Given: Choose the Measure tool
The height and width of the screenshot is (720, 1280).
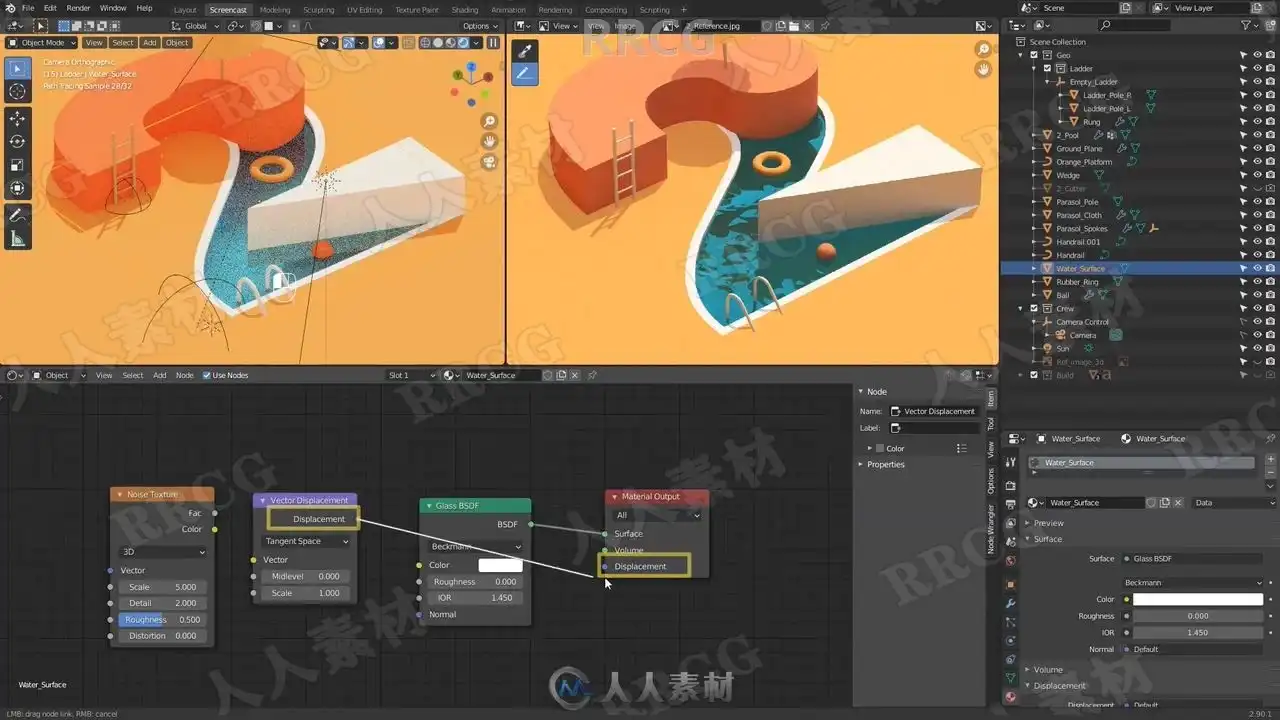Looking at the screenshot, I should (x=17, y=238).
